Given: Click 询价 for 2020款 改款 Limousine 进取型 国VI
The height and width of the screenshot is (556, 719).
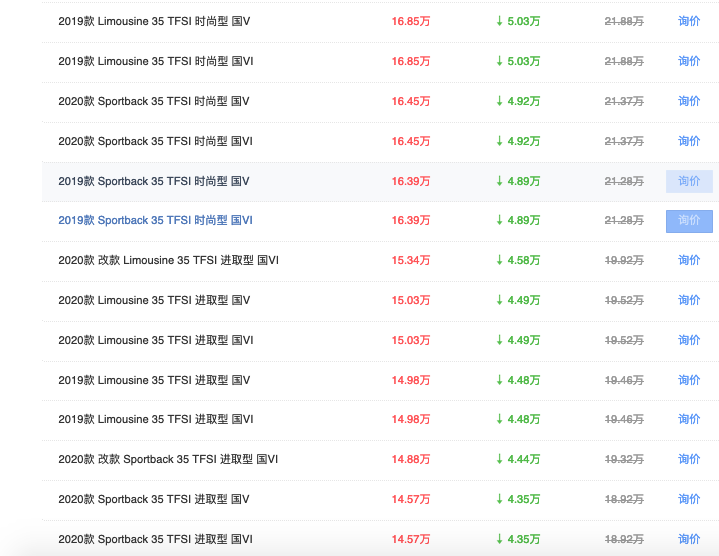Looking at the screenshot, I should coord(689,260).
